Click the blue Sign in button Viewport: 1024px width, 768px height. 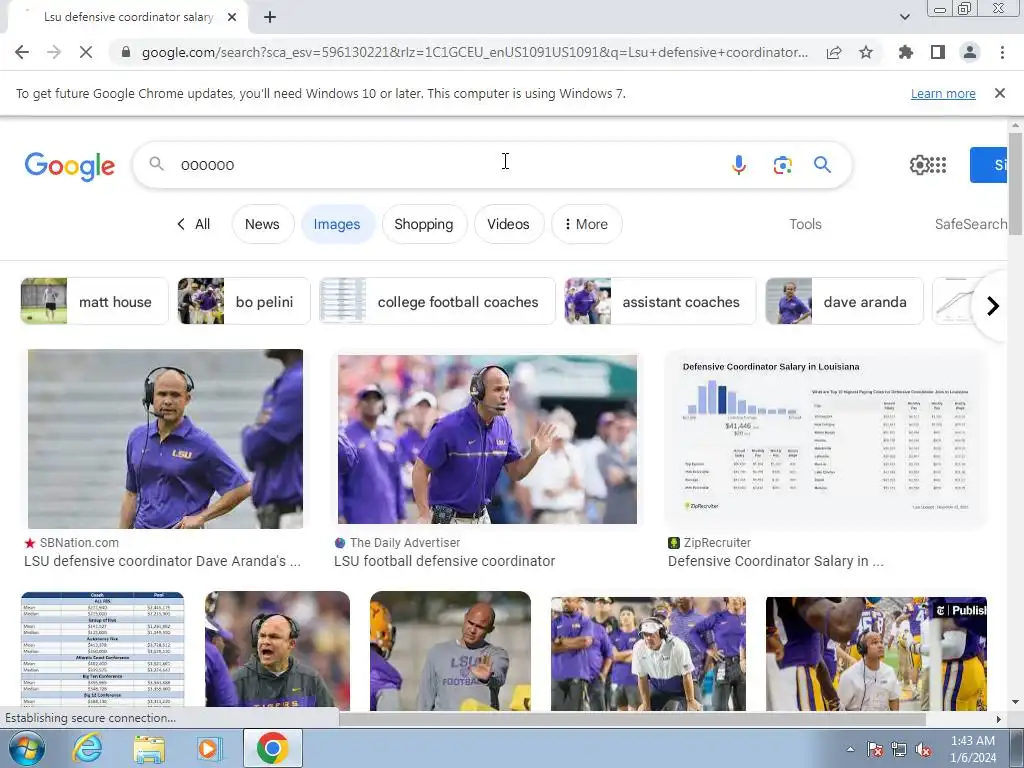[x=989, y=165]
